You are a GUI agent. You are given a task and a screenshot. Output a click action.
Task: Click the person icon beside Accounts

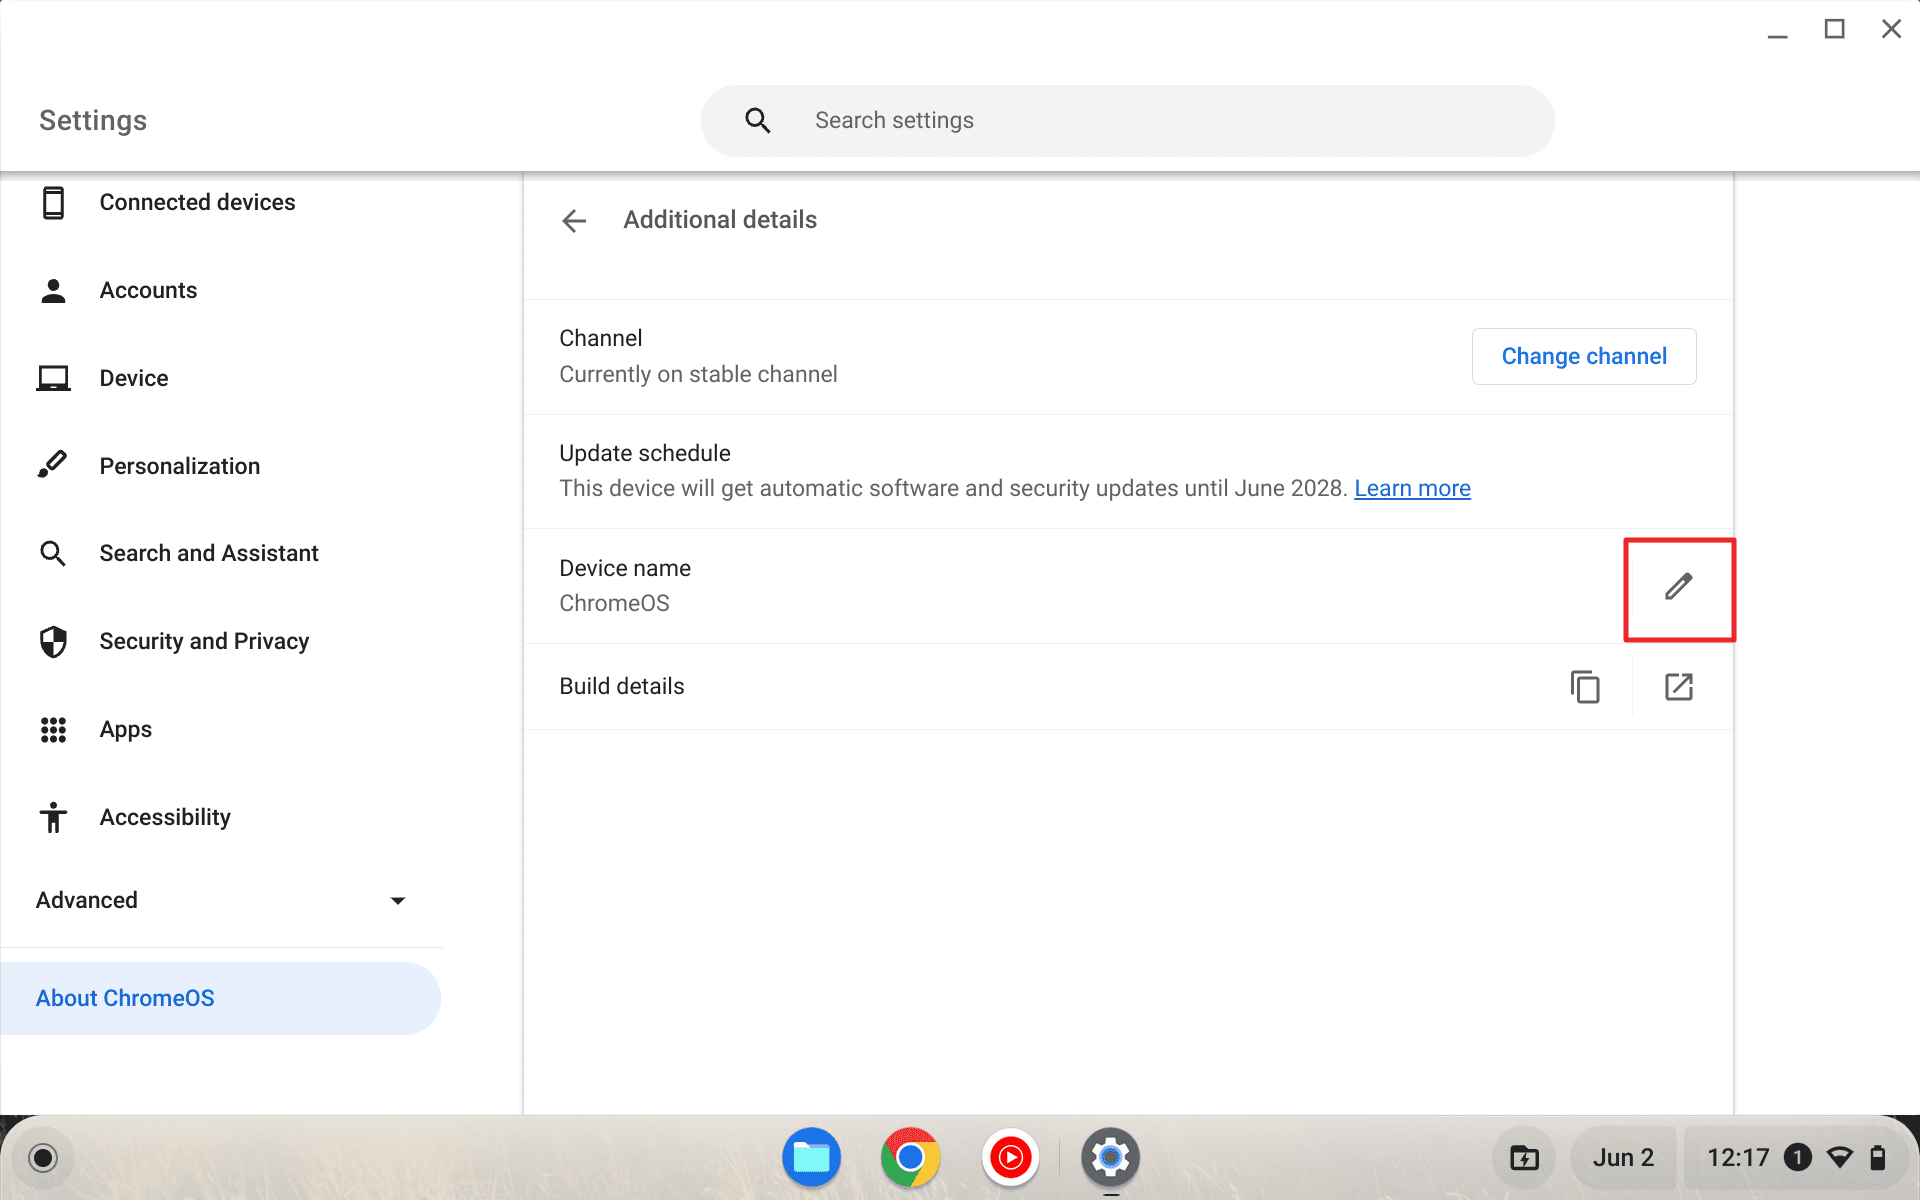[53, 290]
